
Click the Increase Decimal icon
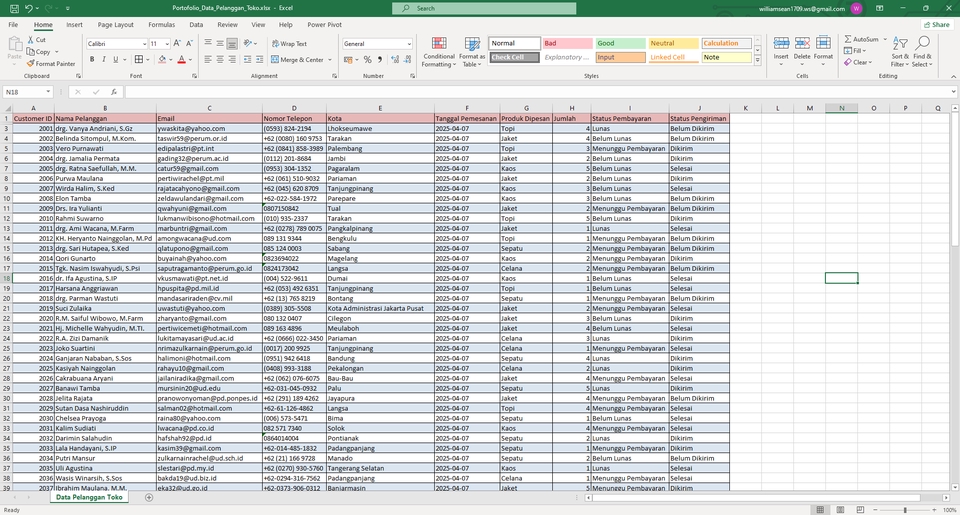click(395, 59)
